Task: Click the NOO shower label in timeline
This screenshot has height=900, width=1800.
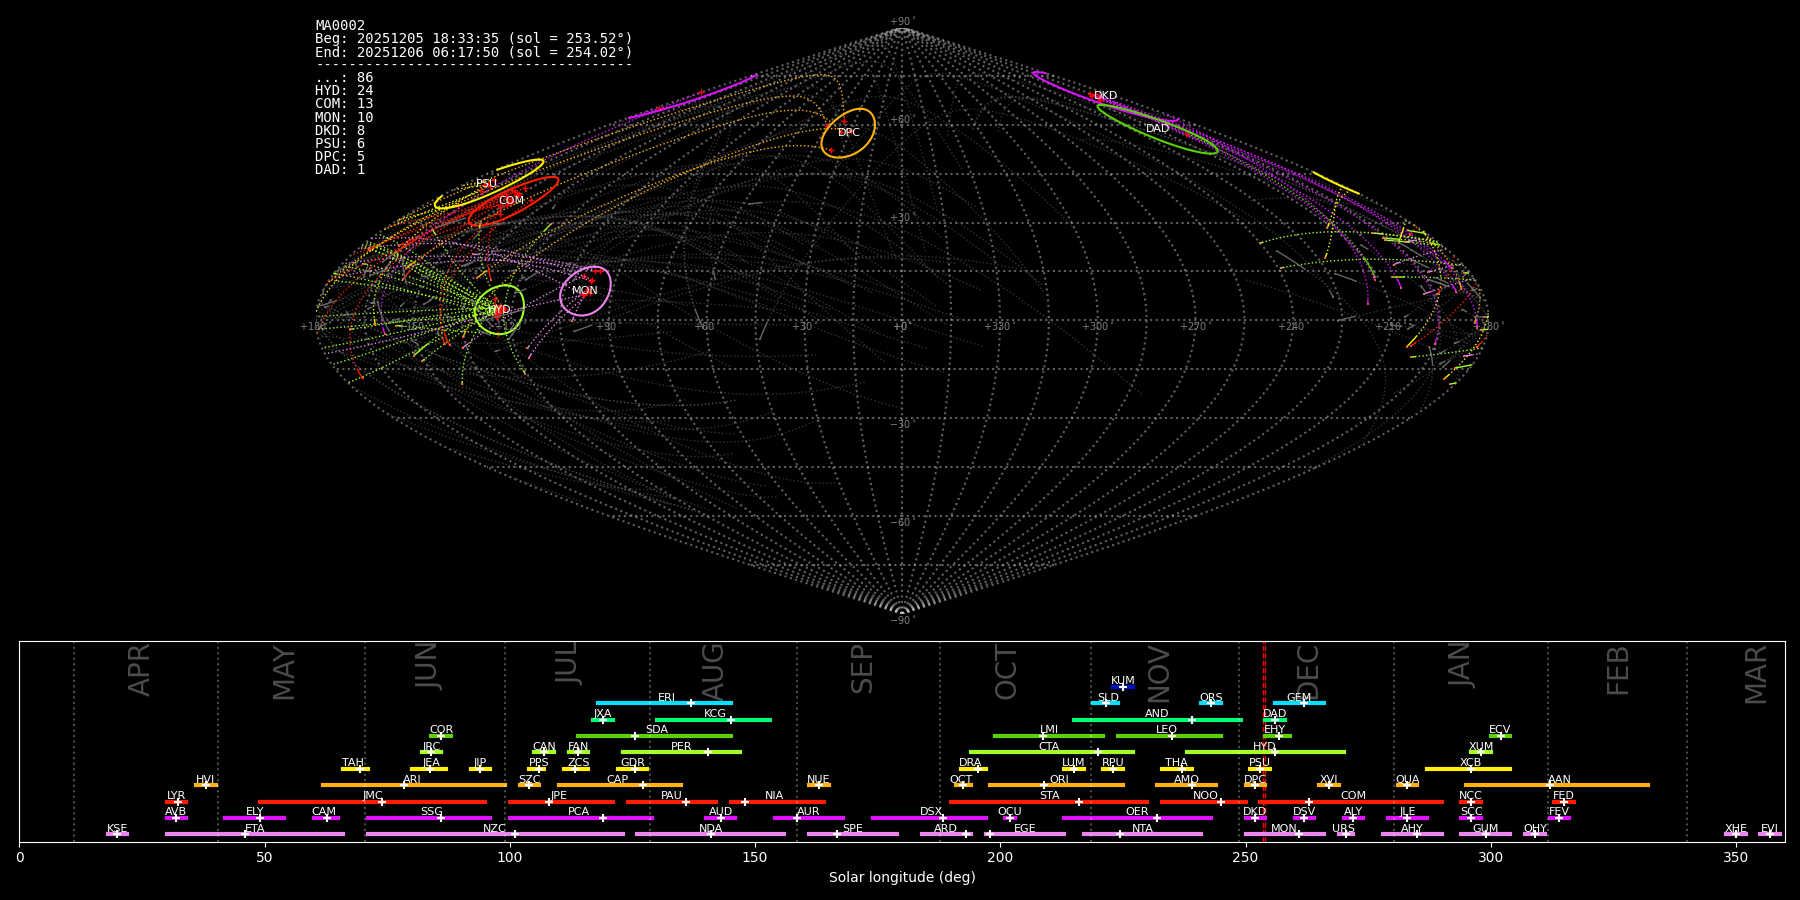Action: [1205, 796]
